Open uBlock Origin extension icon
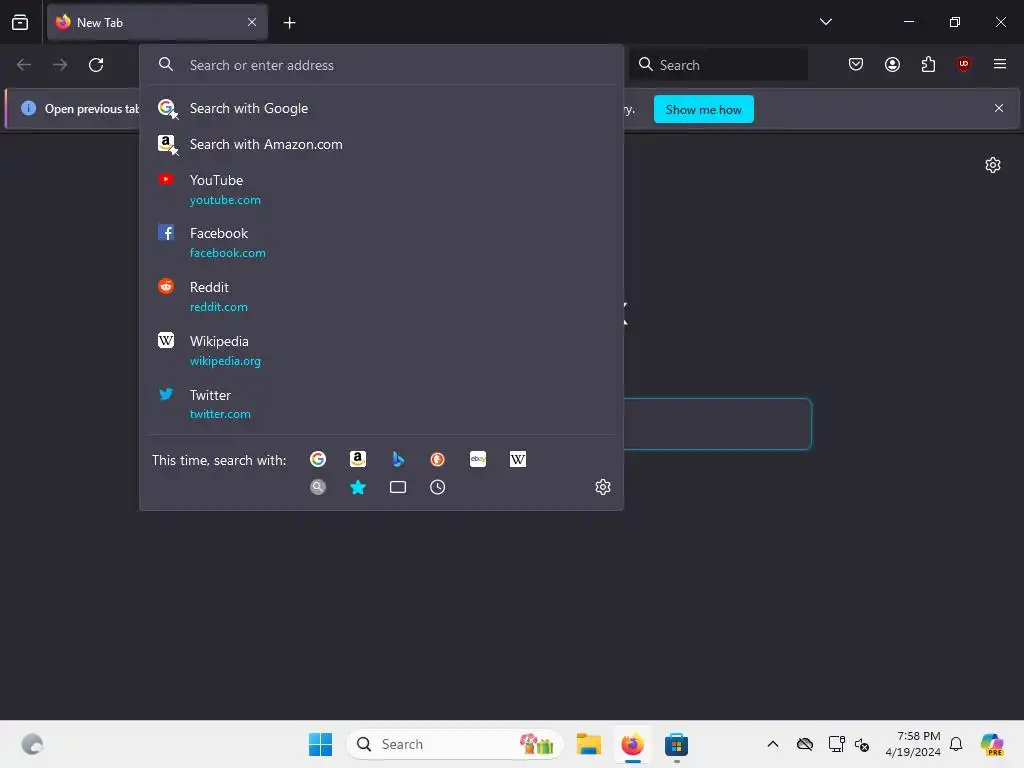This screenshot has width=1024, height=768. click(x=963, y=64)
